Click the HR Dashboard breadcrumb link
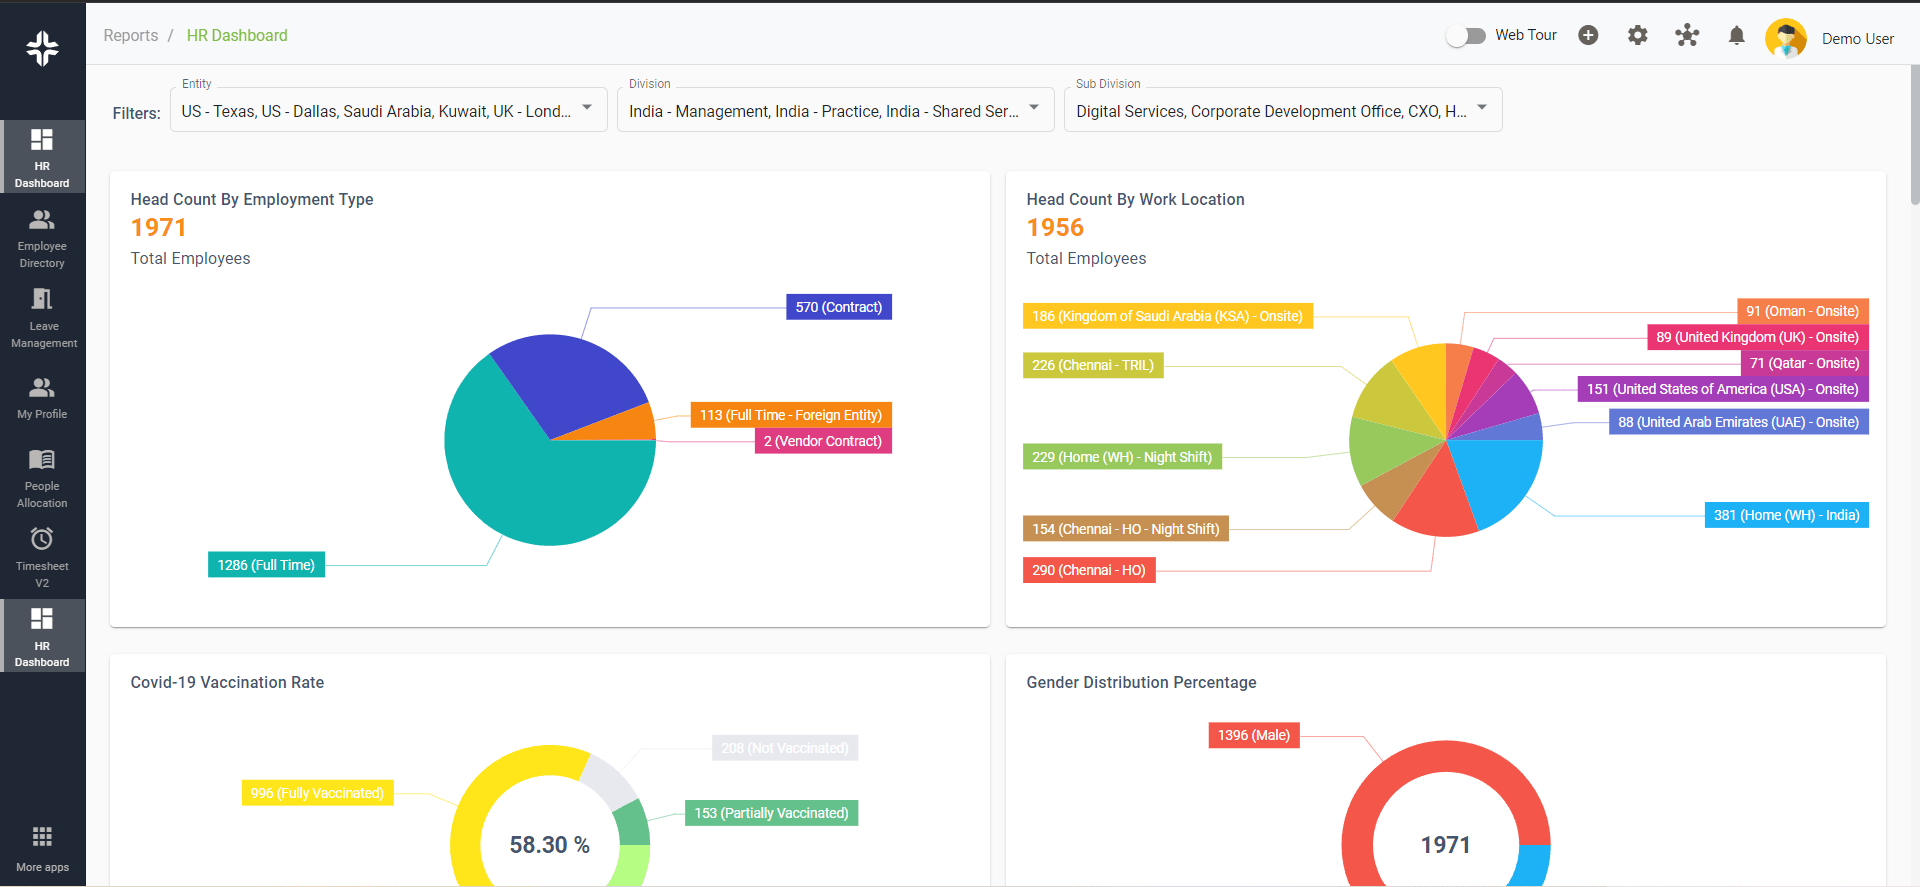1920x887 pixels. coord(237,36)
